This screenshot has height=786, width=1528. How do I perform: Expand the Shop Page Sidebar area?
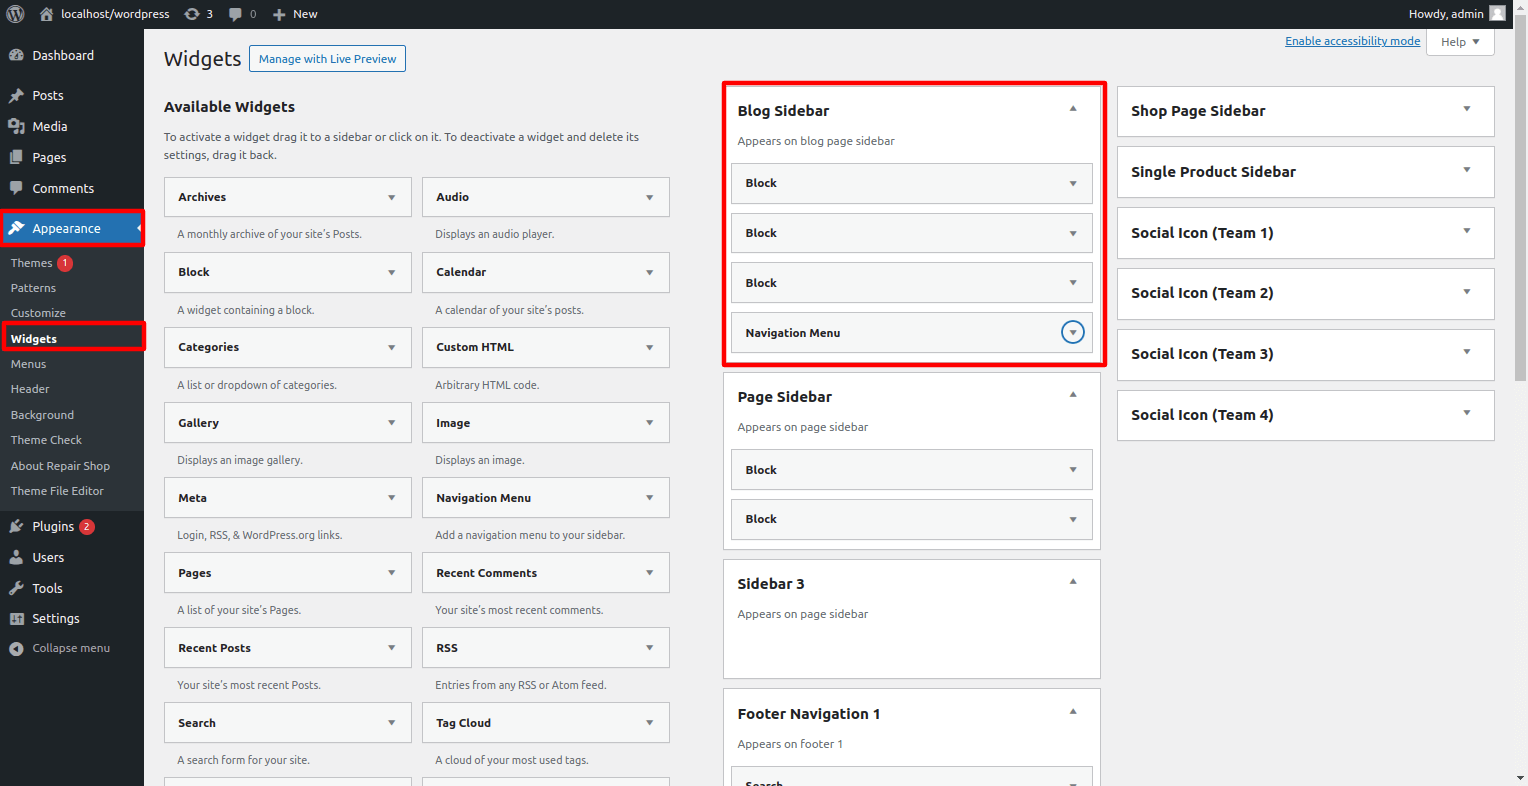pyautogui.click(x=1467, y=110)
